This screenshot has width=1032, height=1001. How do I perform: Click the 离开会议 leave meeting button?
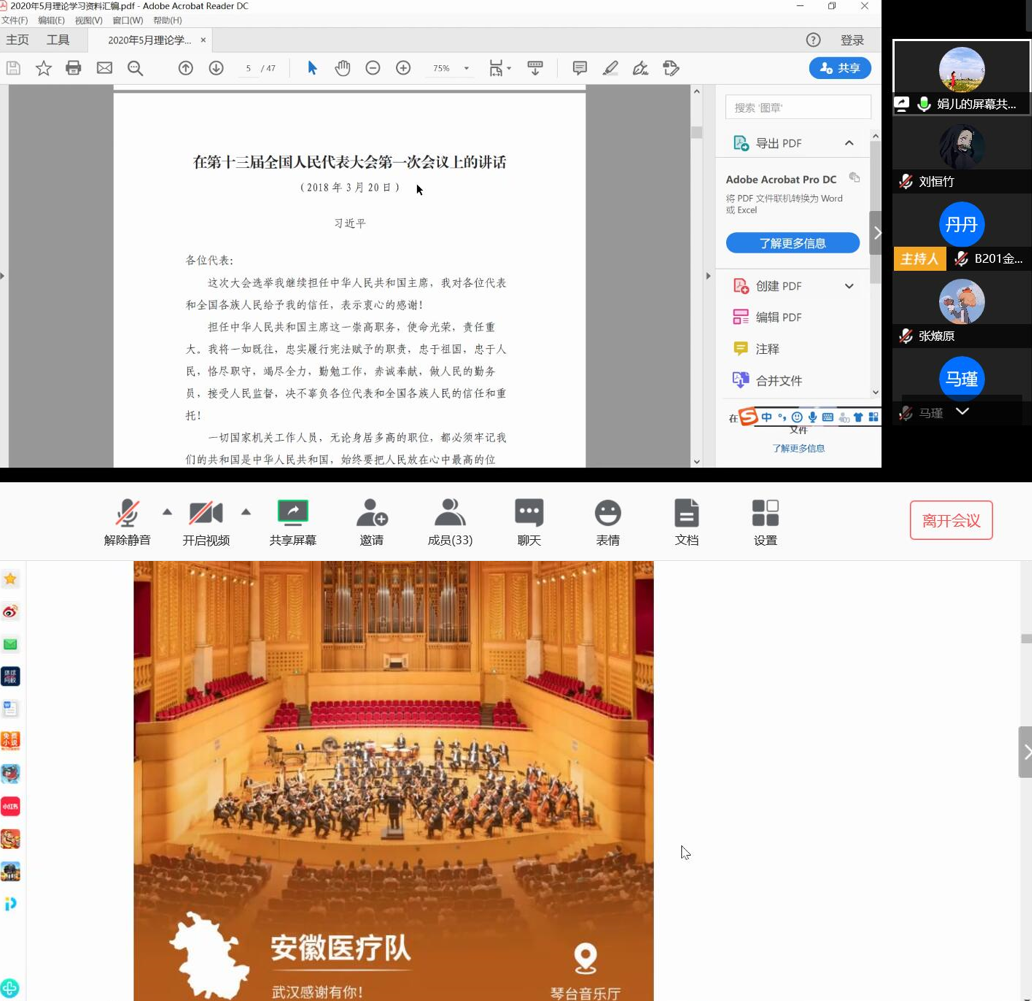coord(950,521)
